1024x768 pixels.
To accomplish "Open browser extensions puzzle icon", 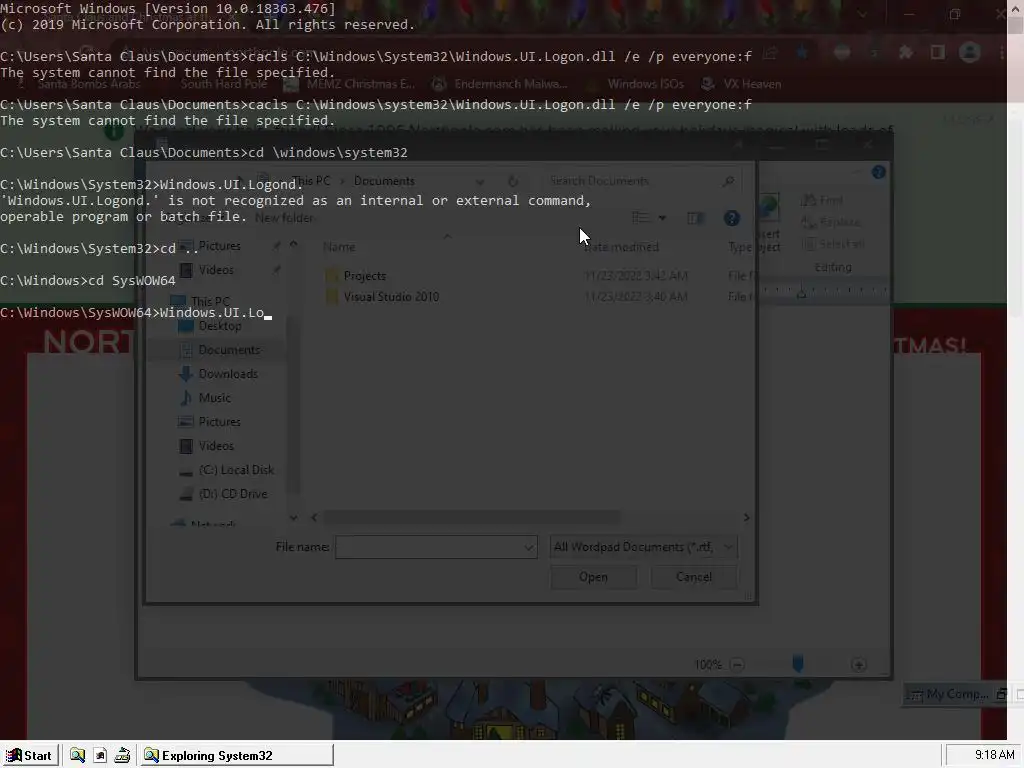I will click(905, 52).
